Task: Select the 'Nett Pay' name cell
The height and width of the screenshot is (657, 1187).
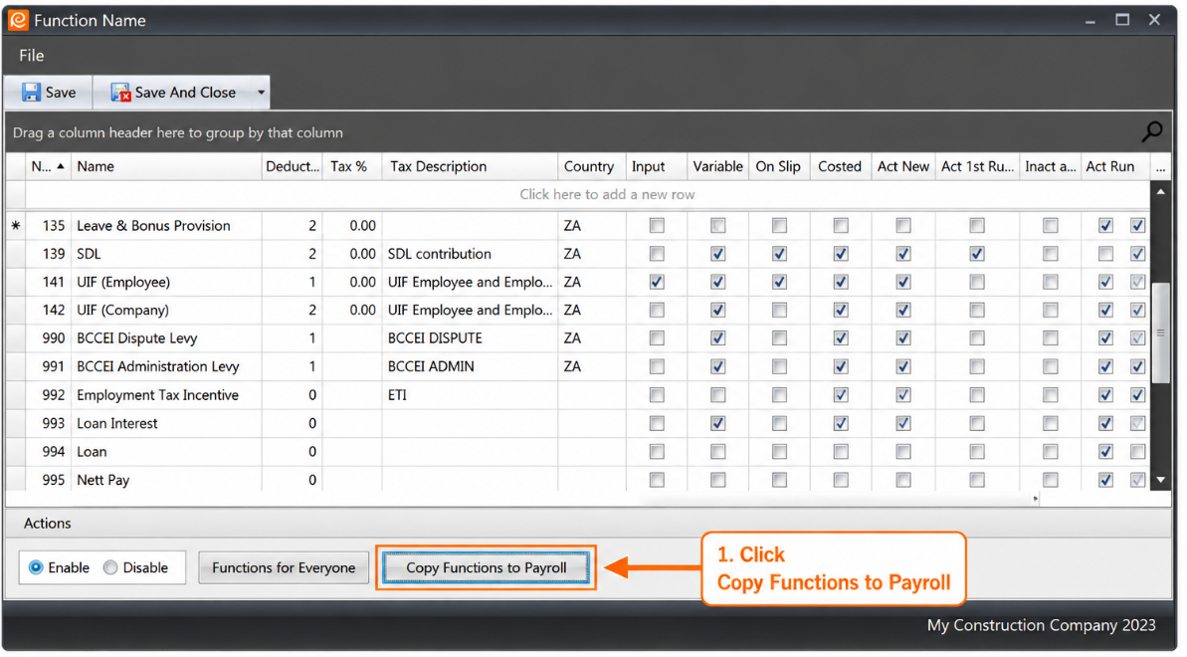Action: point(167,480)
